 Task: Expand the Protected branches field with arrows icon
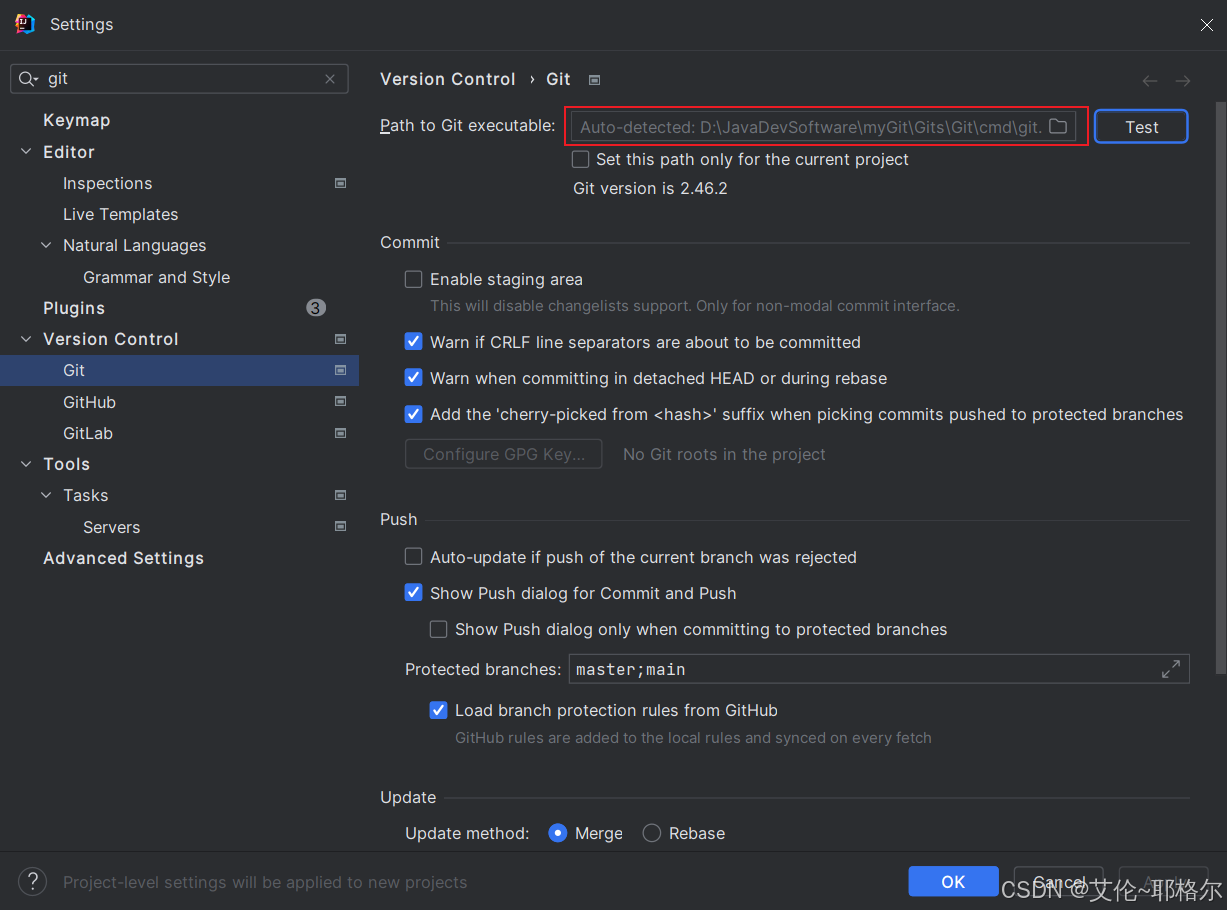click(x=1170, y=669)
